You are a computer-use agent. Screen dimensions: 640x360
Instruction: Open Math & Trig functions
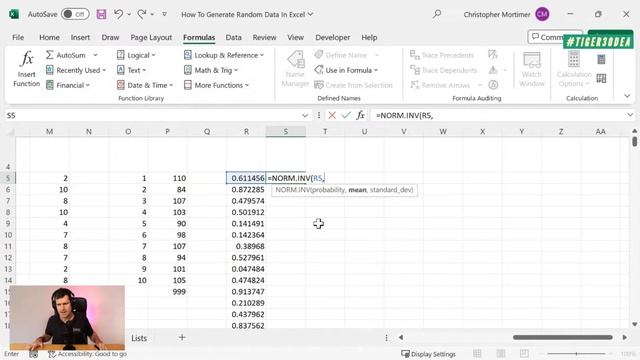tap(211, 70)
